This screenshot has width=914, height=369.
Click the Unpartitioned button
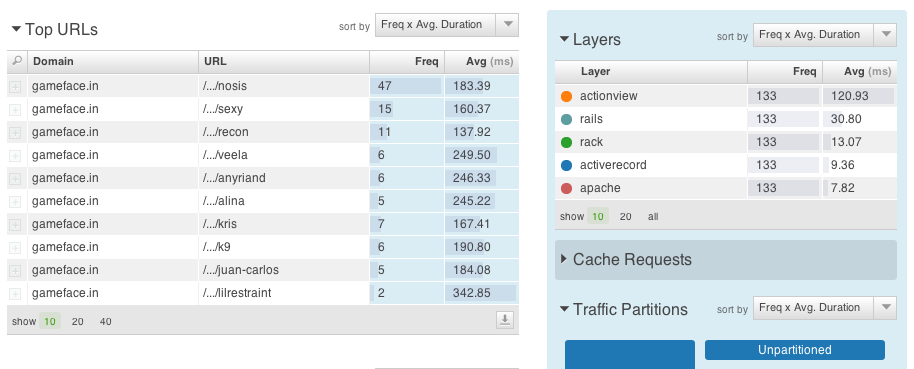(795, 350)
